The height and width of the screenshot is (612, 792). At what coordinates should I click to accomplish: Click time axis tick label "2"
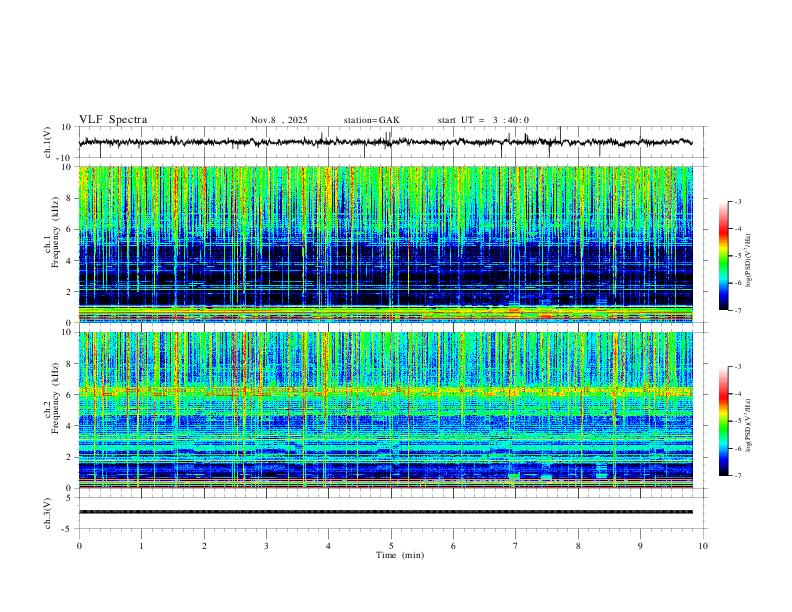click(x=204, y=546)
